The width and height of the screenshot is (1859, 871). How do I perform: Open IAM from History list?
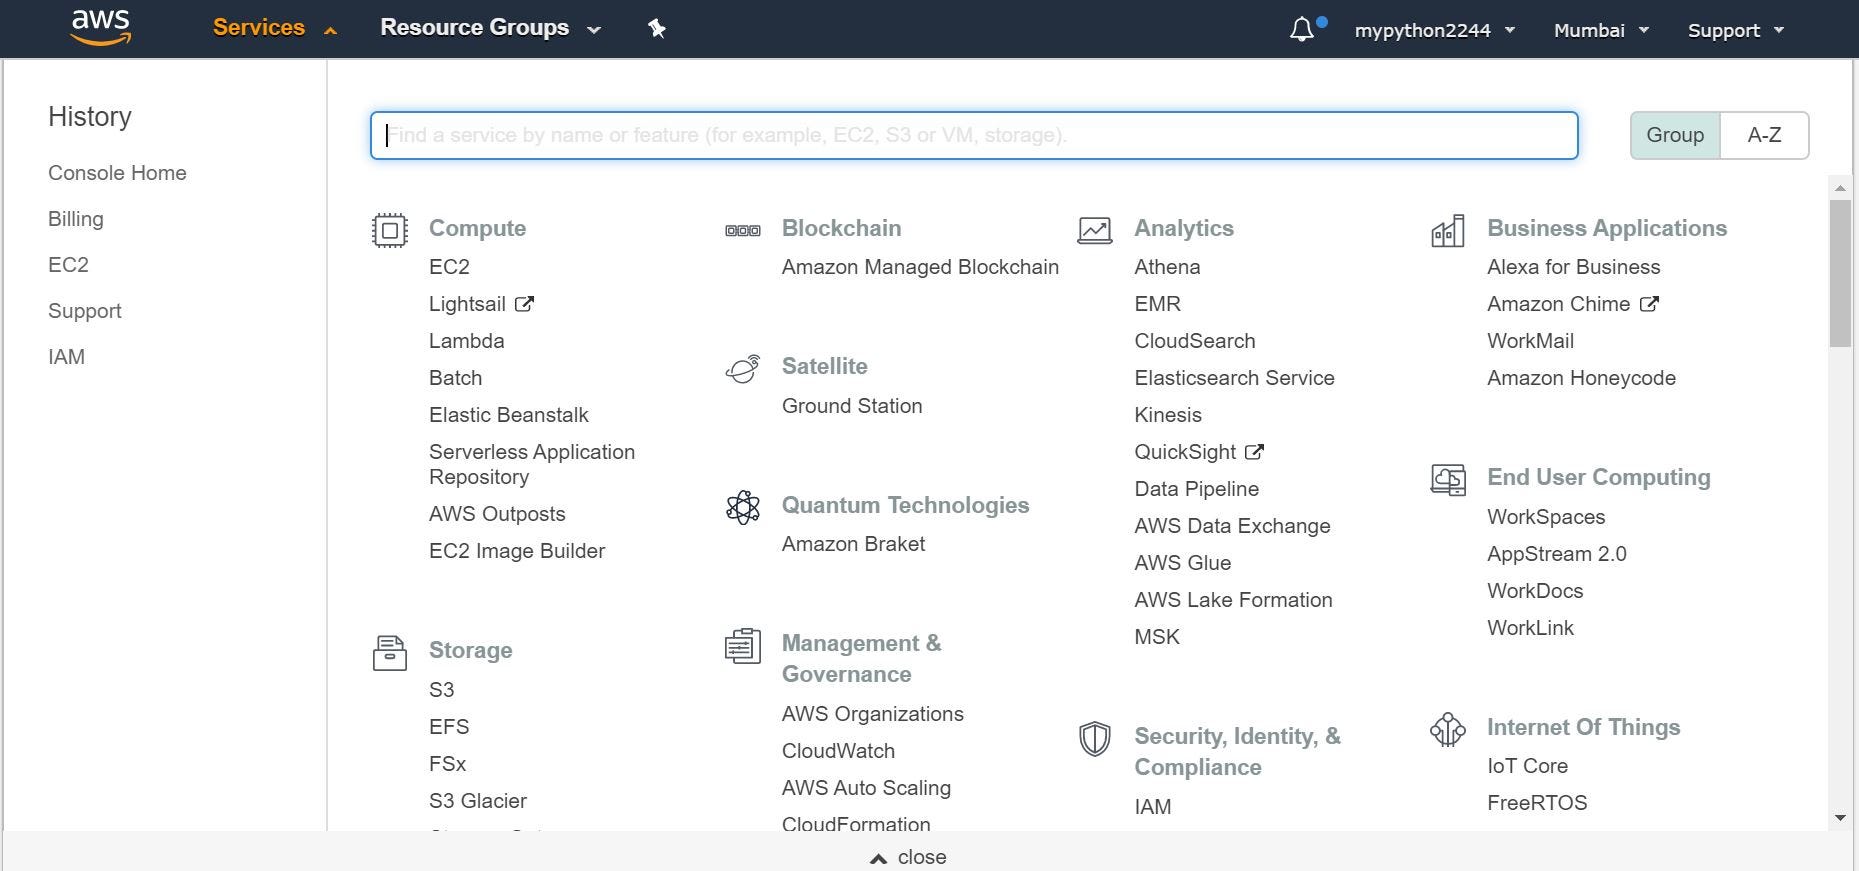click(66, 357)
